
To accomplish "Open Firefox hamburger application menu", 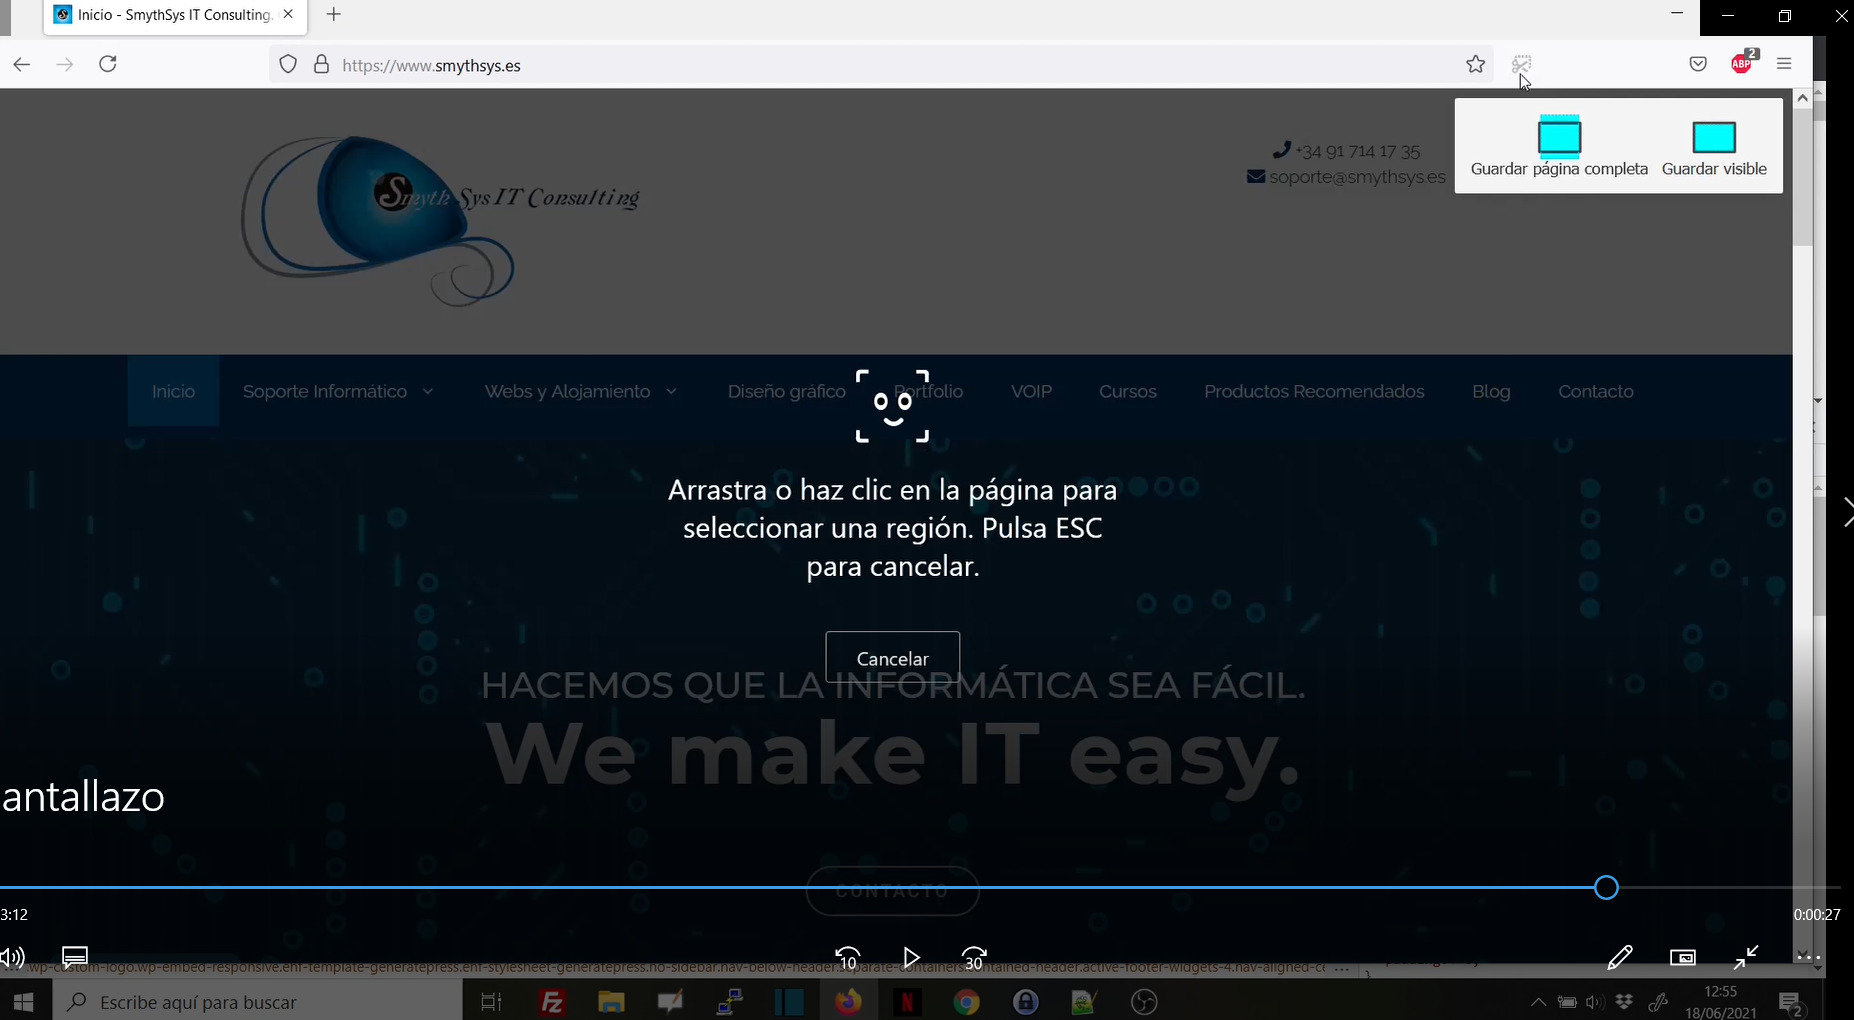I will [1784, 64].
